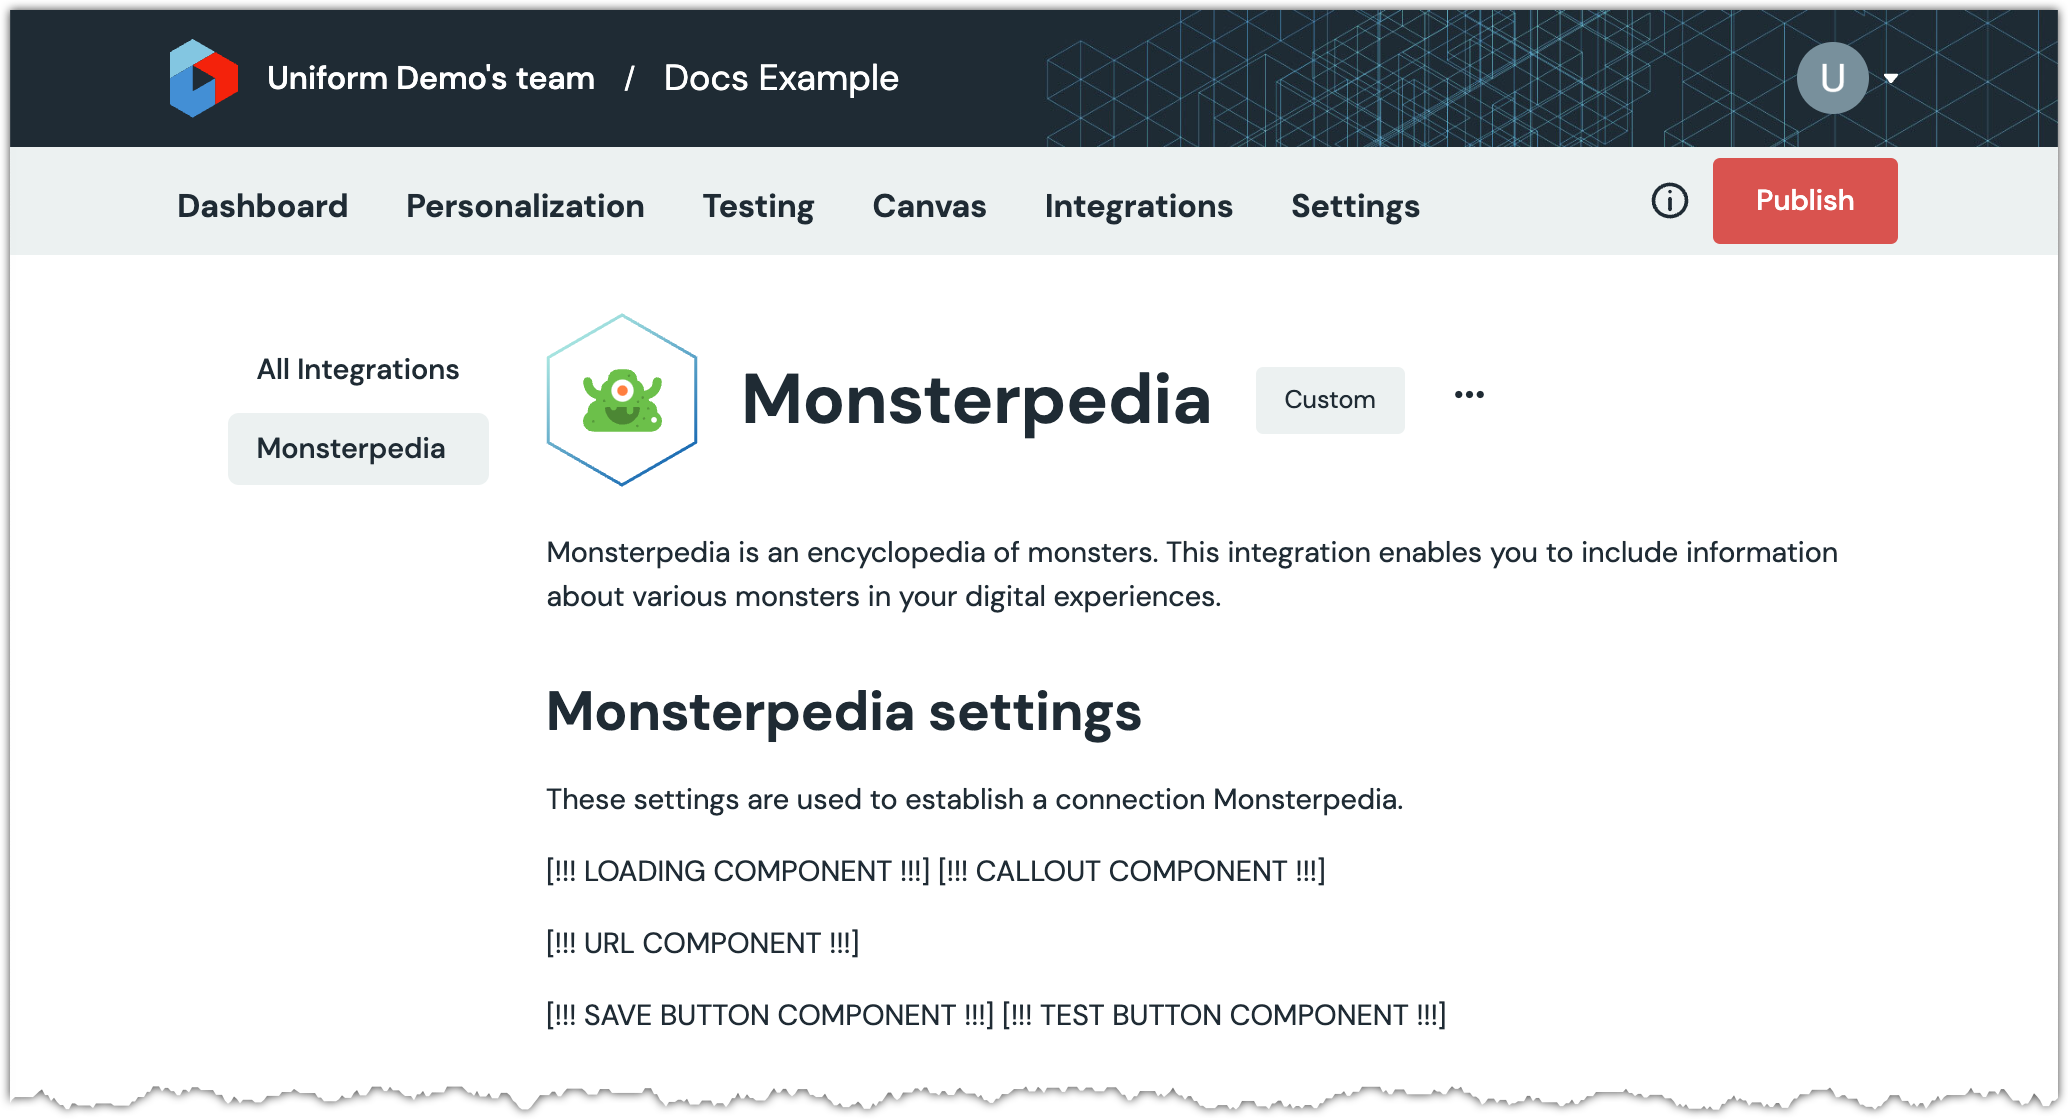This screenshot has width=2068, height=1120.
Task: Click Uniform Demo's team breadcrumb link
Action: tap(431, 78)
